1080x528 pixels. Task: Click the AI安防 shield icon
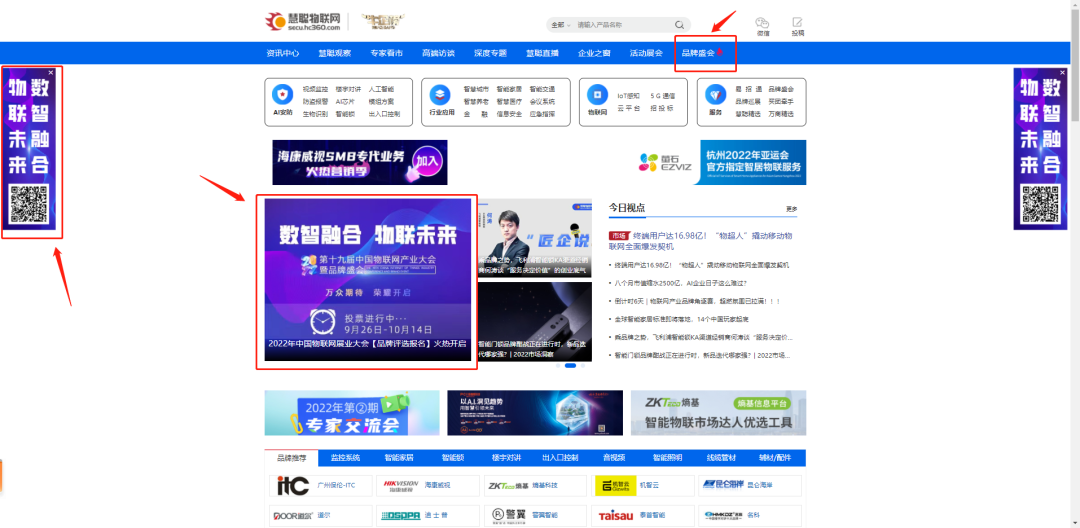[x=282, y=94]
